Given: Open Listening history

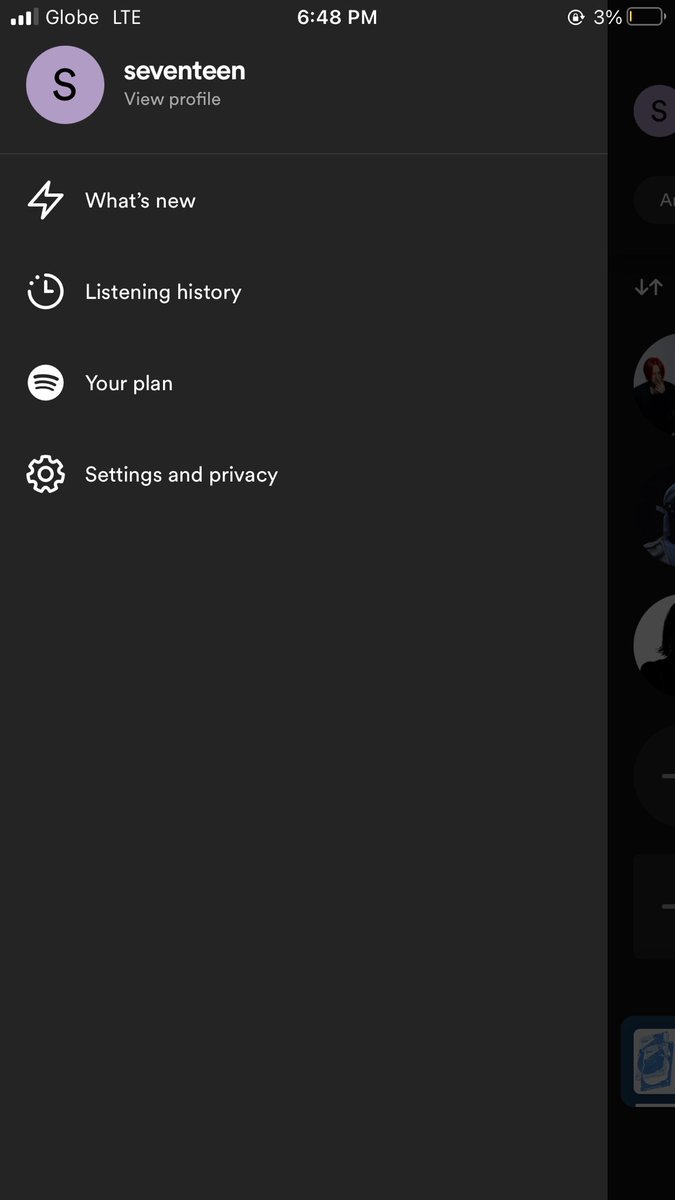Looking at the screenshot, I should coord(163,292).
